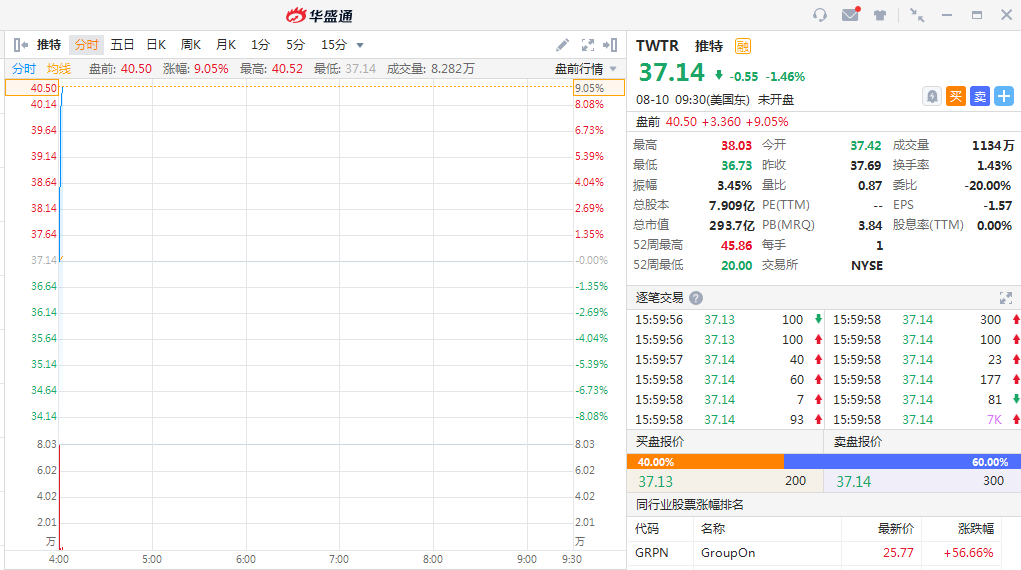The image size is (1021, 570).
Task: Click the customer service headset icon
Action: (820, 15)
